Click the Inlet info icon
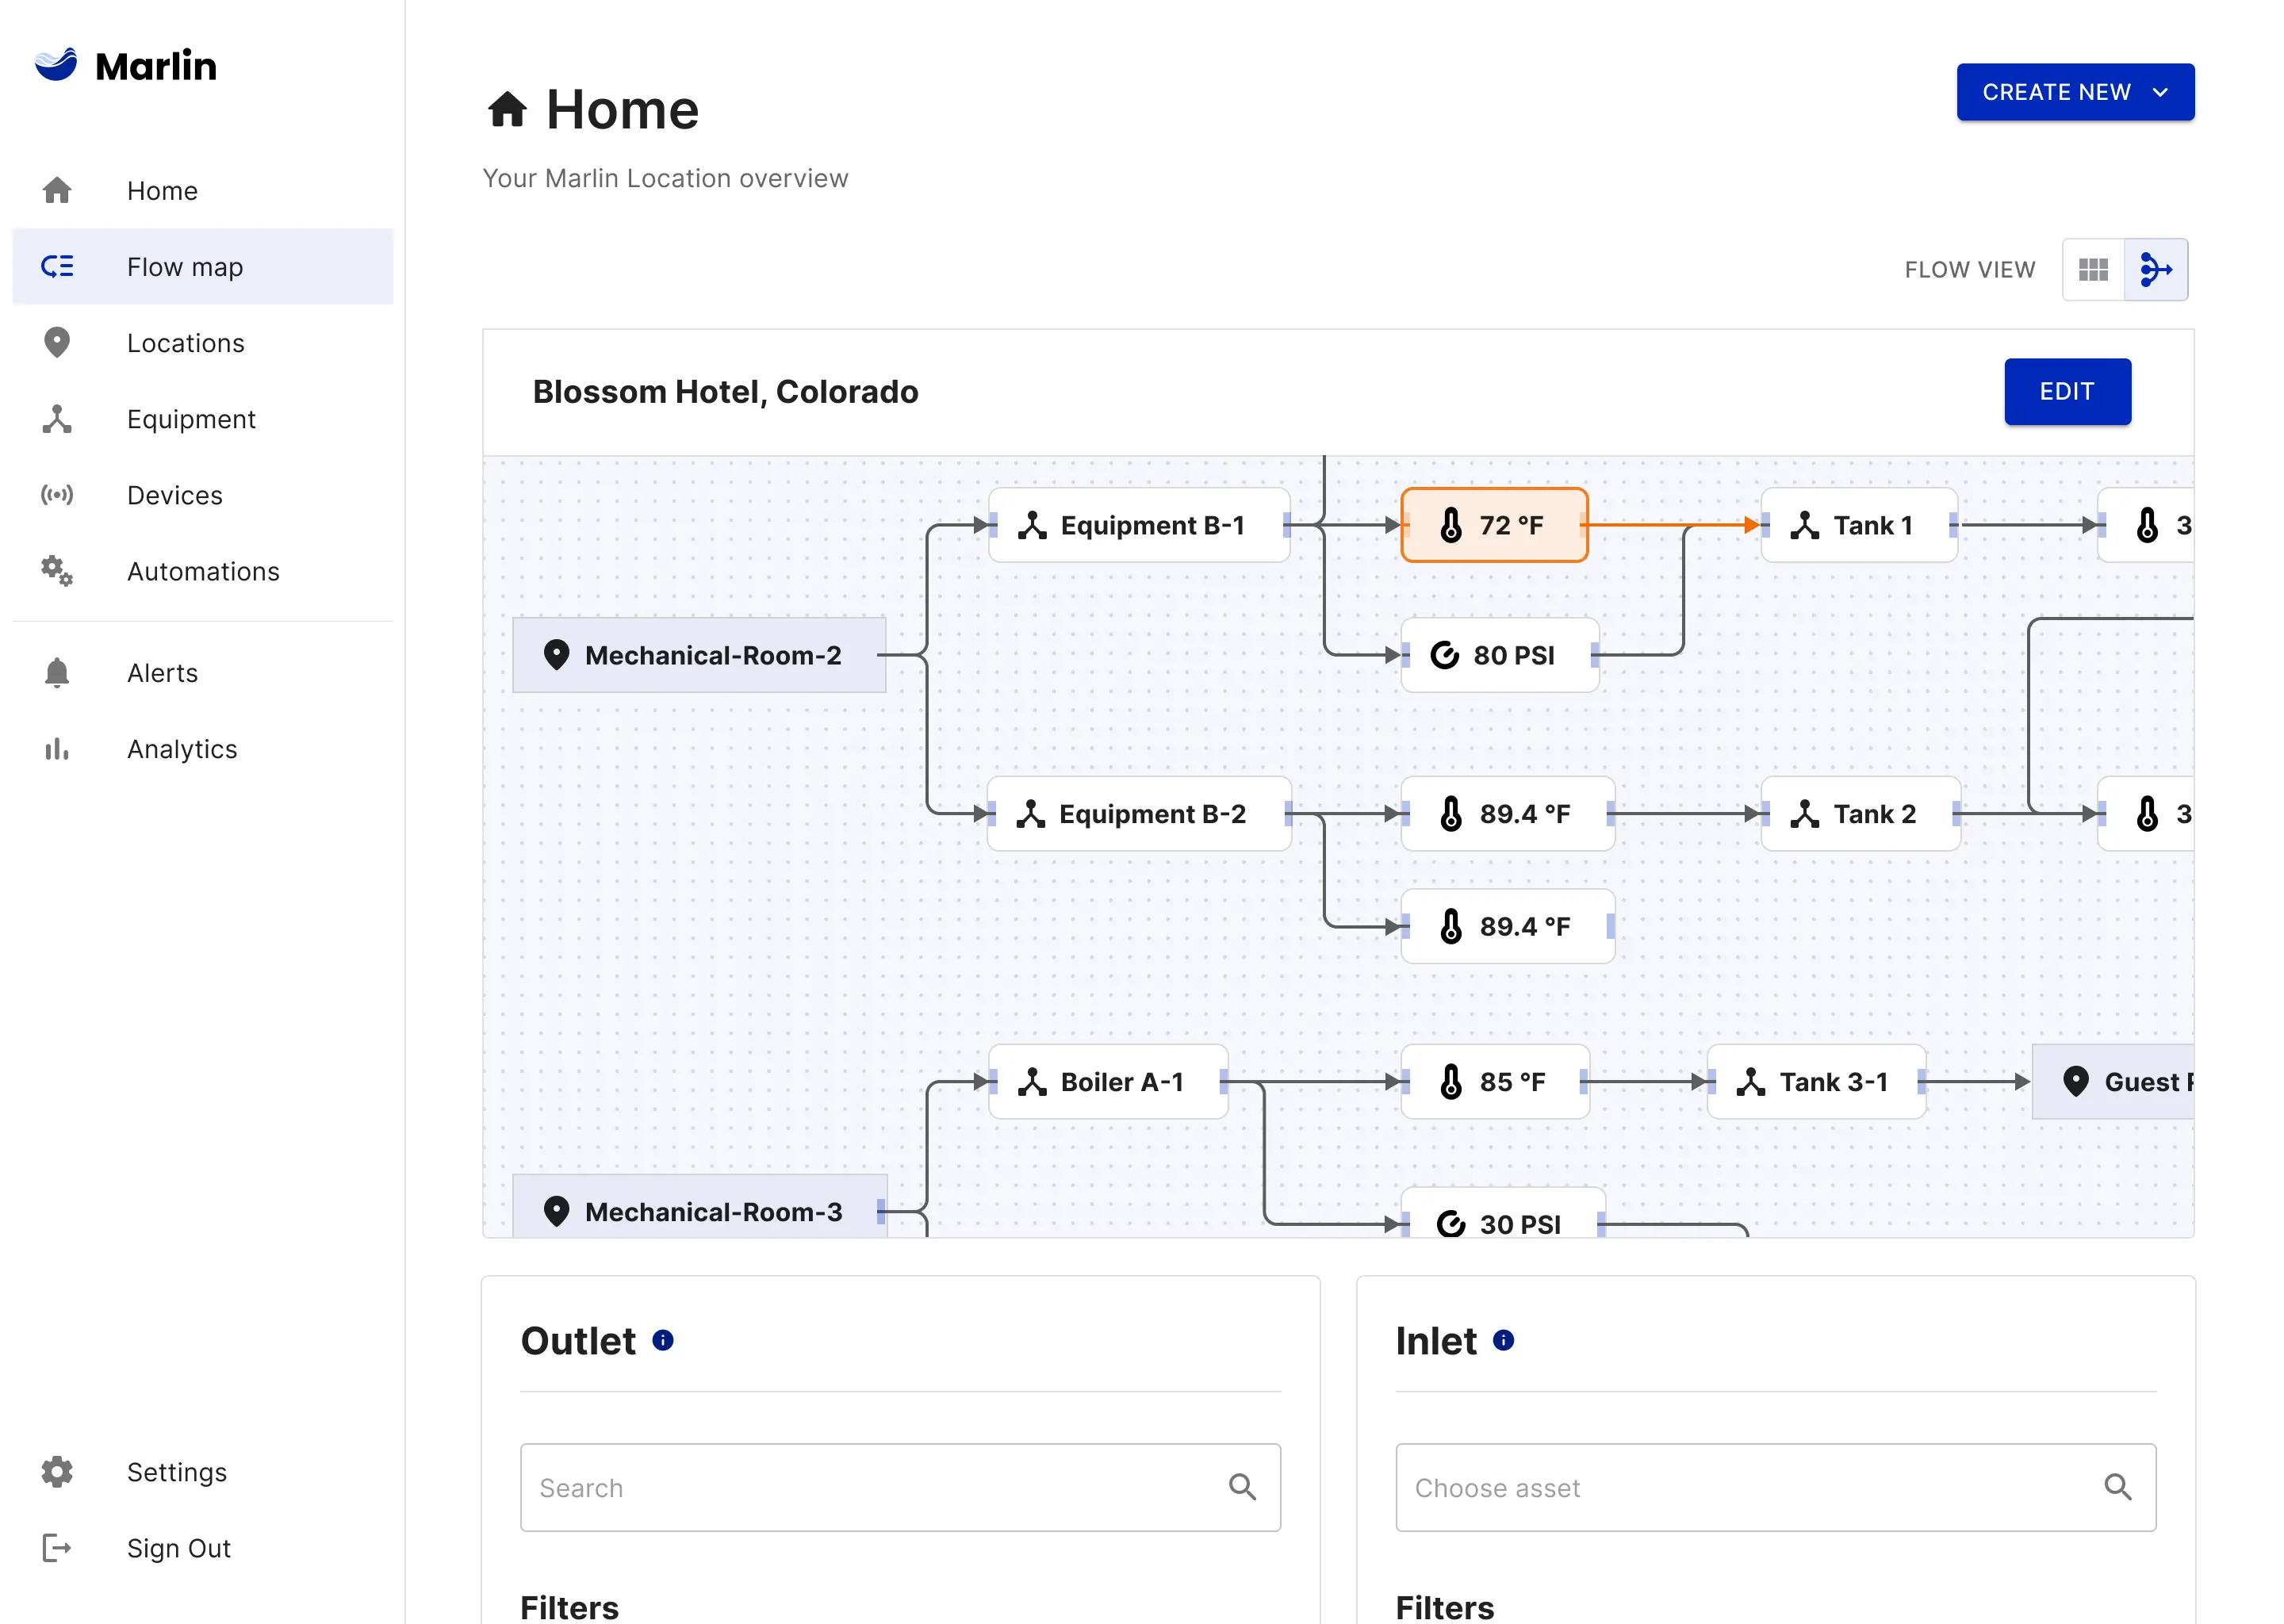The height and width of the screenshot is (1624, 2284). click(x=1503, y=1340)
